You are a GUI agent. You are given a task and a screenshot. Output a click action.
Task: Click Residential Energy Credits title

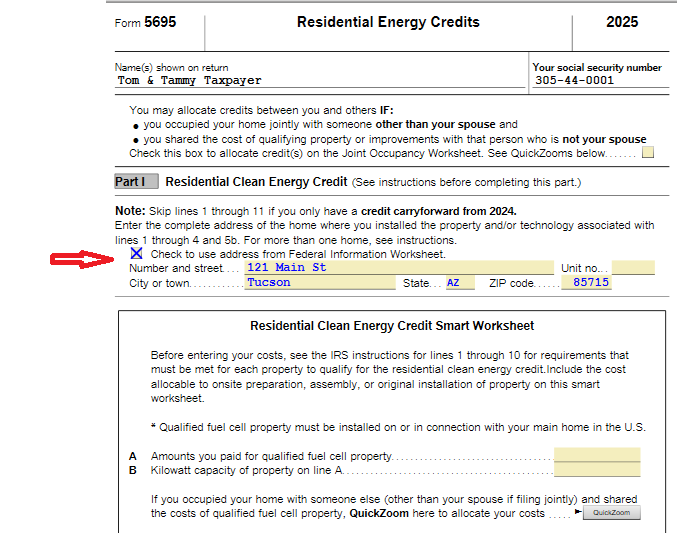388,22
